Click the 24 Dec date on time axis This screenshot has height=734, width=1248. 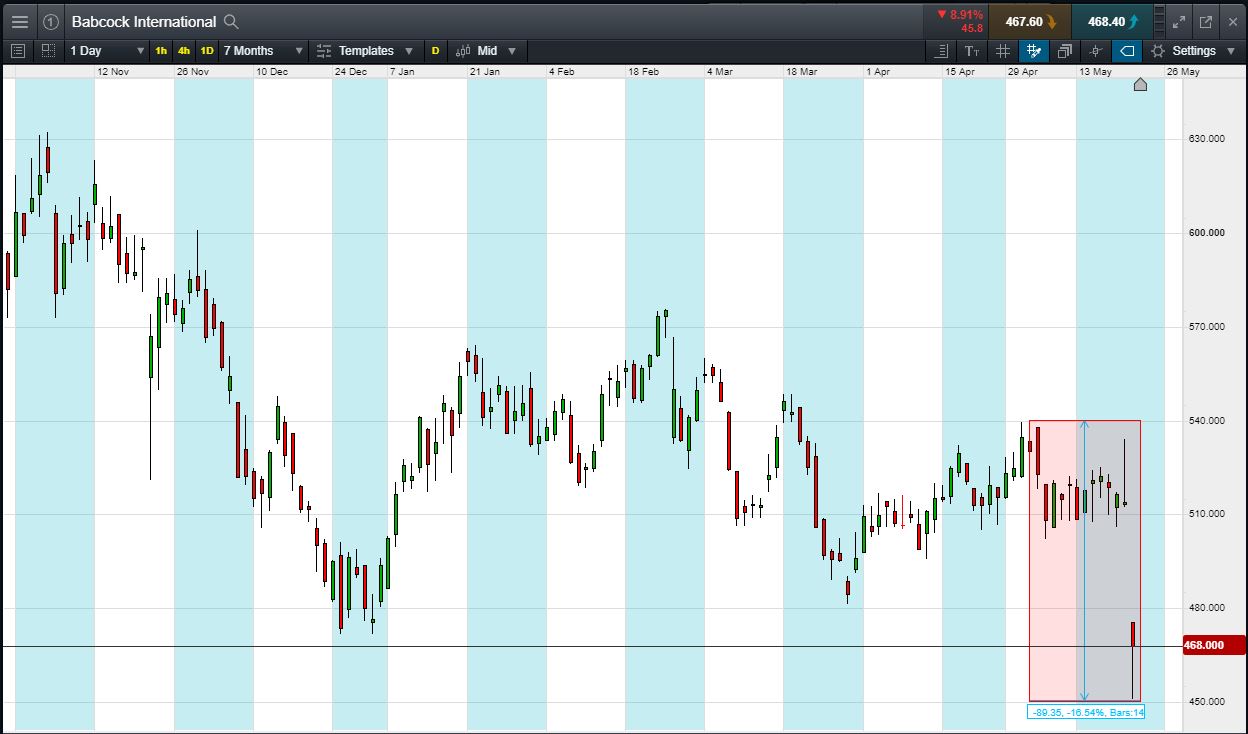(x=350, y=72)
